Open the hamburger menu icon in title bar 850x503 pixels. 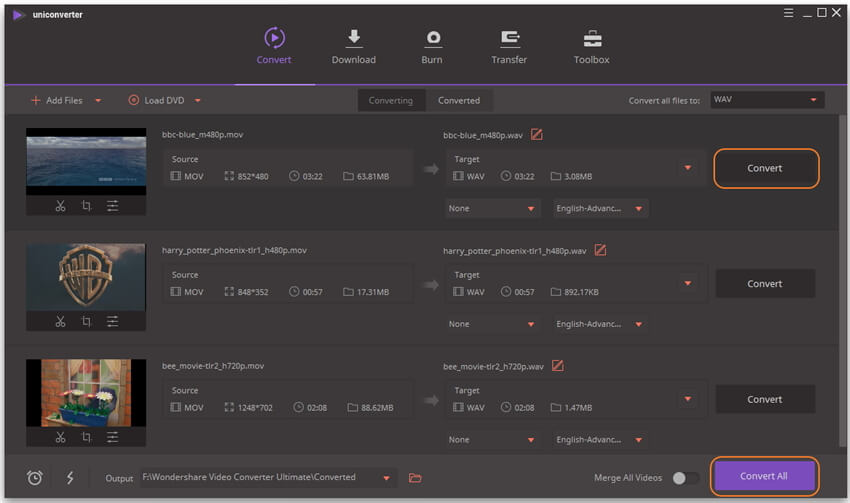788,12
